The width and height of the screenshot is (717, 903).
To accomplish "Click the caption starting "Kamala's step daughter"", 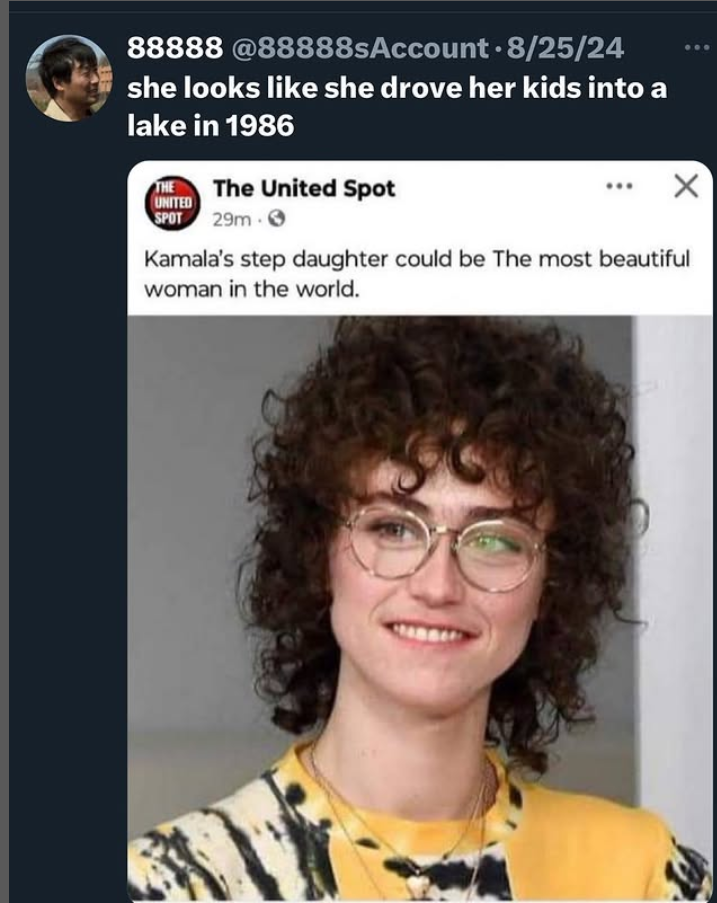I will (x=417, y=260).
